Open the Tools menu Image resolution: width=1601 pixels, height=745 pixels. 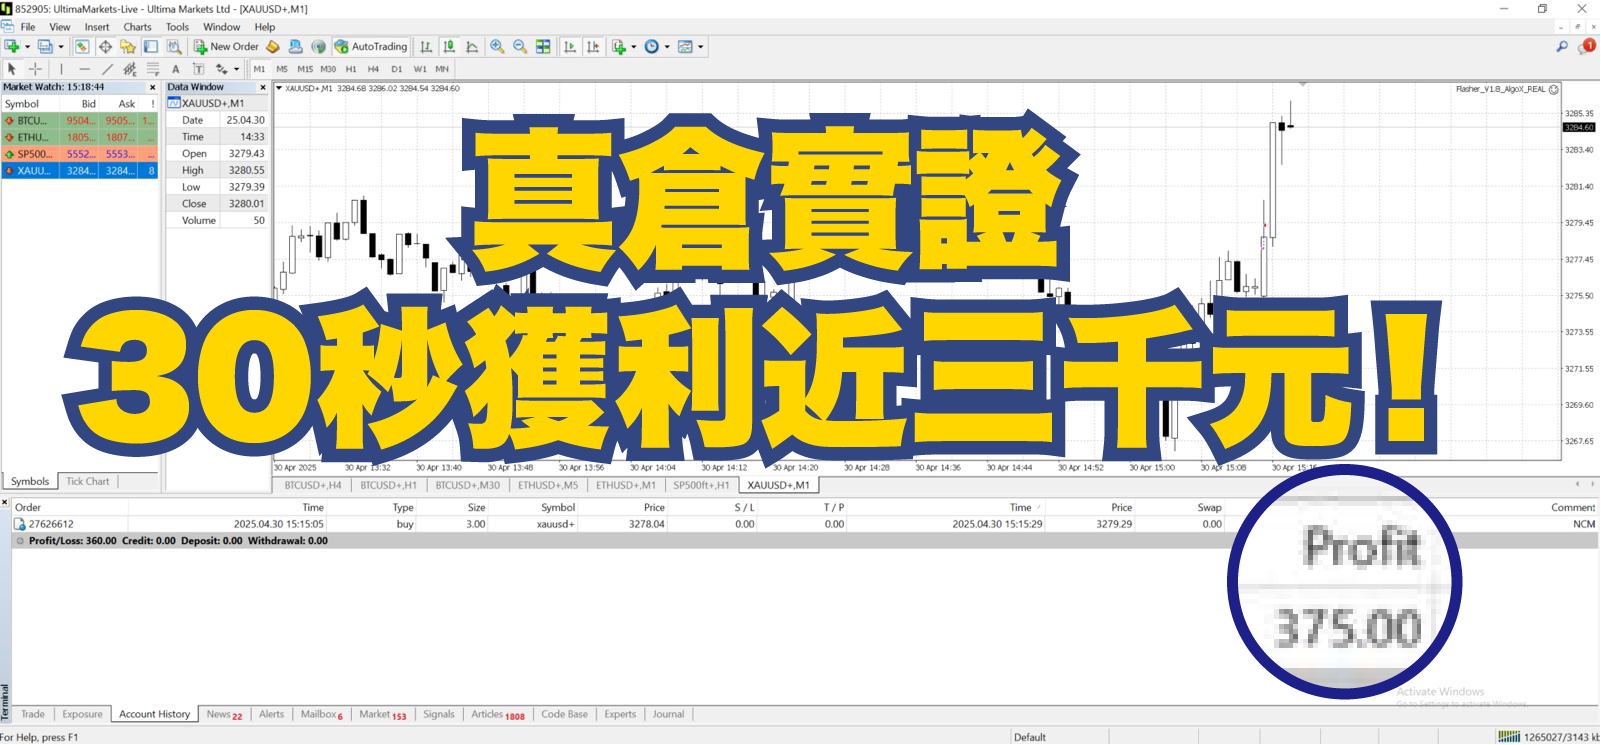pos(177,27)
